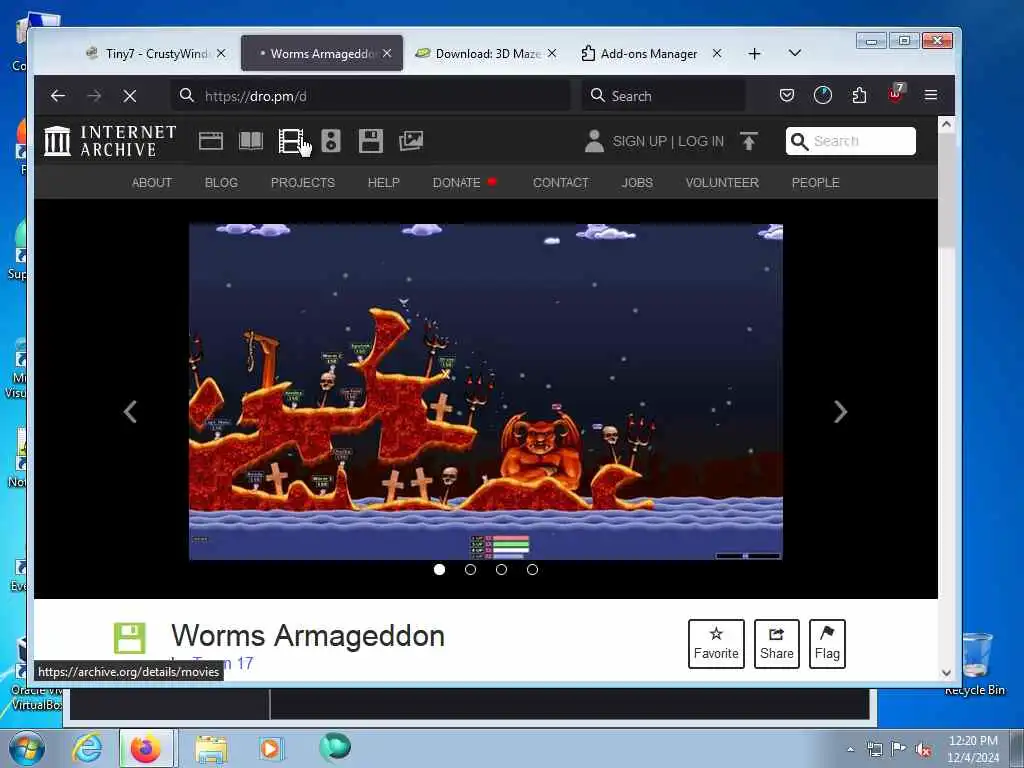Image resolution: width=1024 pixels, height=768 pixels.
Task: Click the page scrollbar up arrow
Action: coord(946,124)
